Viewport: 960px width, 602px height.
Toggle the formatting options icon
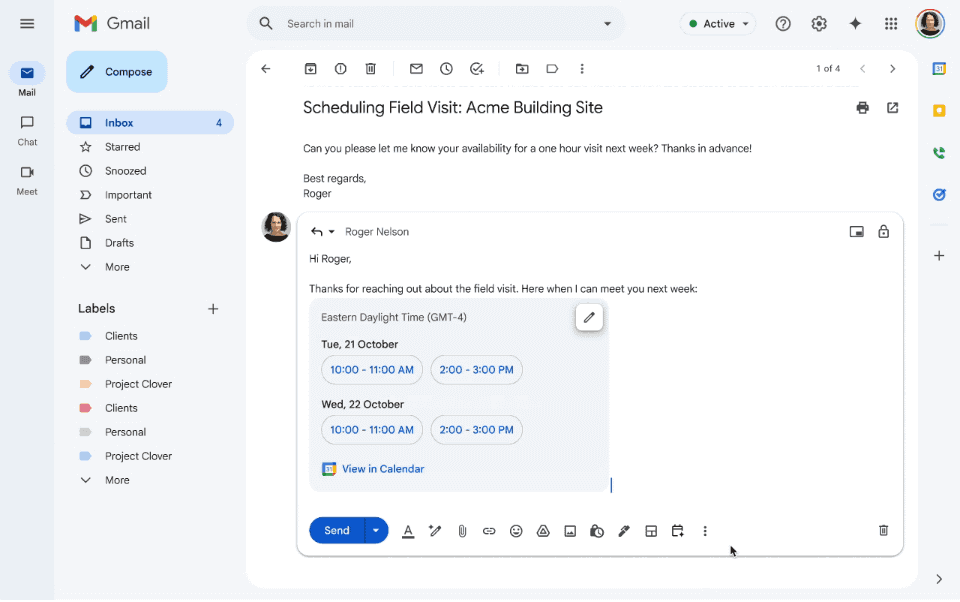408,531
